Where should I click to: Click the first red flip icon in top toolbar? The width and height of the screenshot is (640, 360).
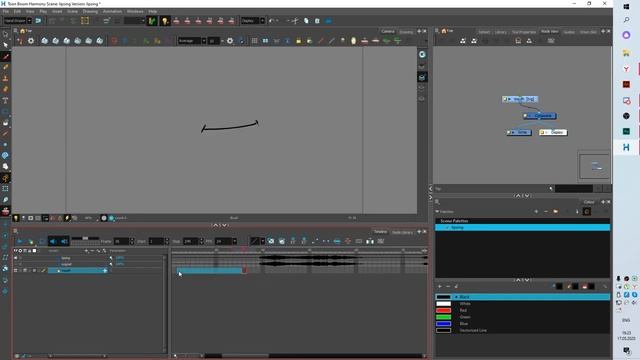(x=176, y=21)
